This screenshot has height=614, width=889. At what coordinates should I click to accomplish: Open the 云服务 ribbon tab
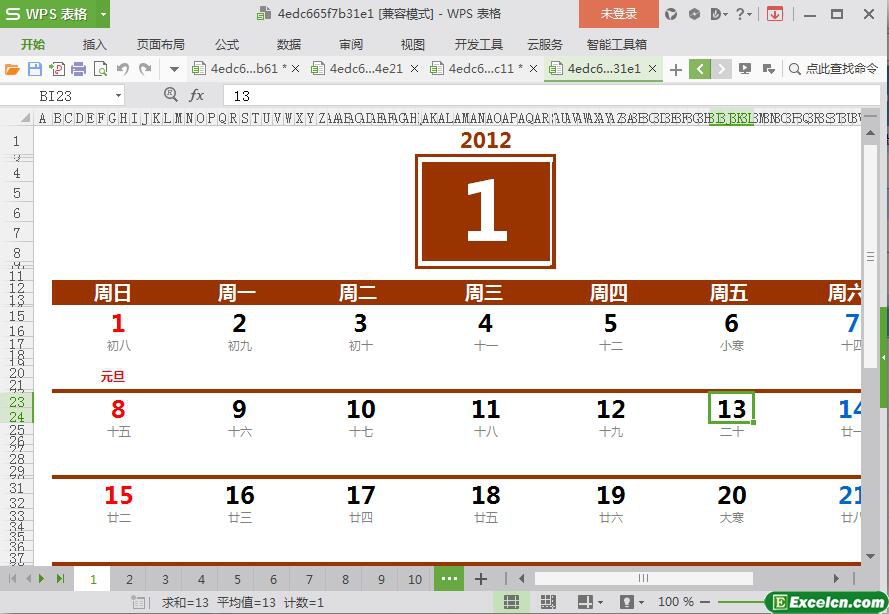[544, 44]
